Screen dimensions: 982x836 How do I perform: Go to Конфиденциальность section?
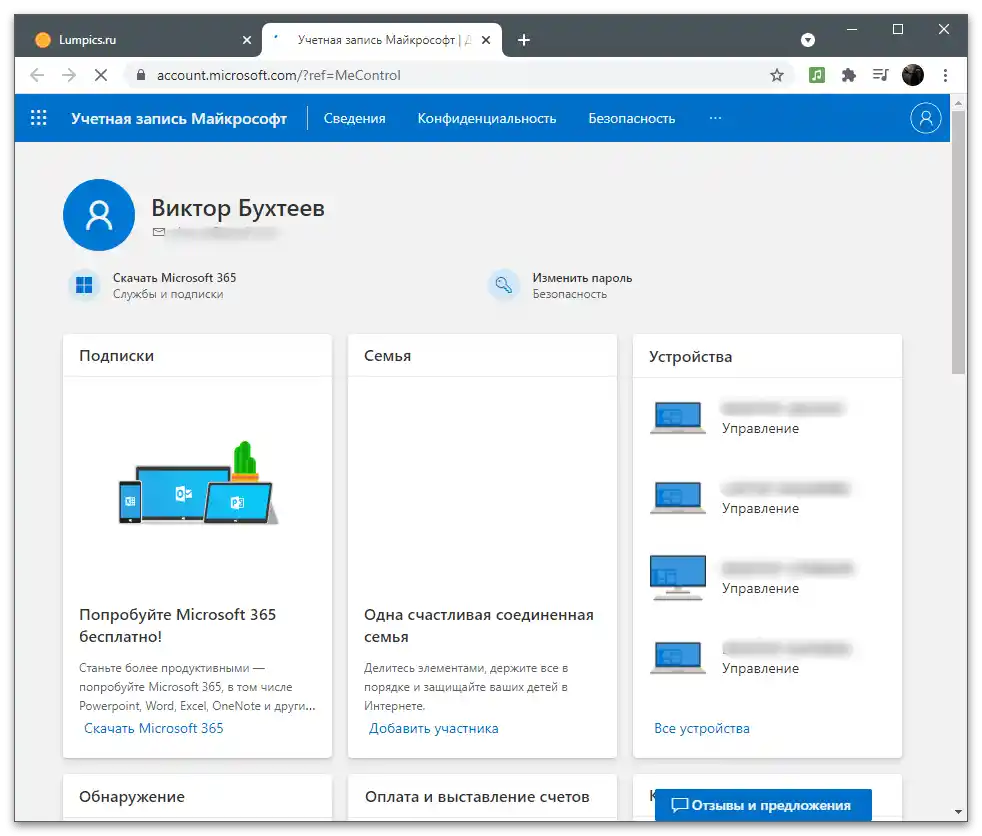pos(486,118)
